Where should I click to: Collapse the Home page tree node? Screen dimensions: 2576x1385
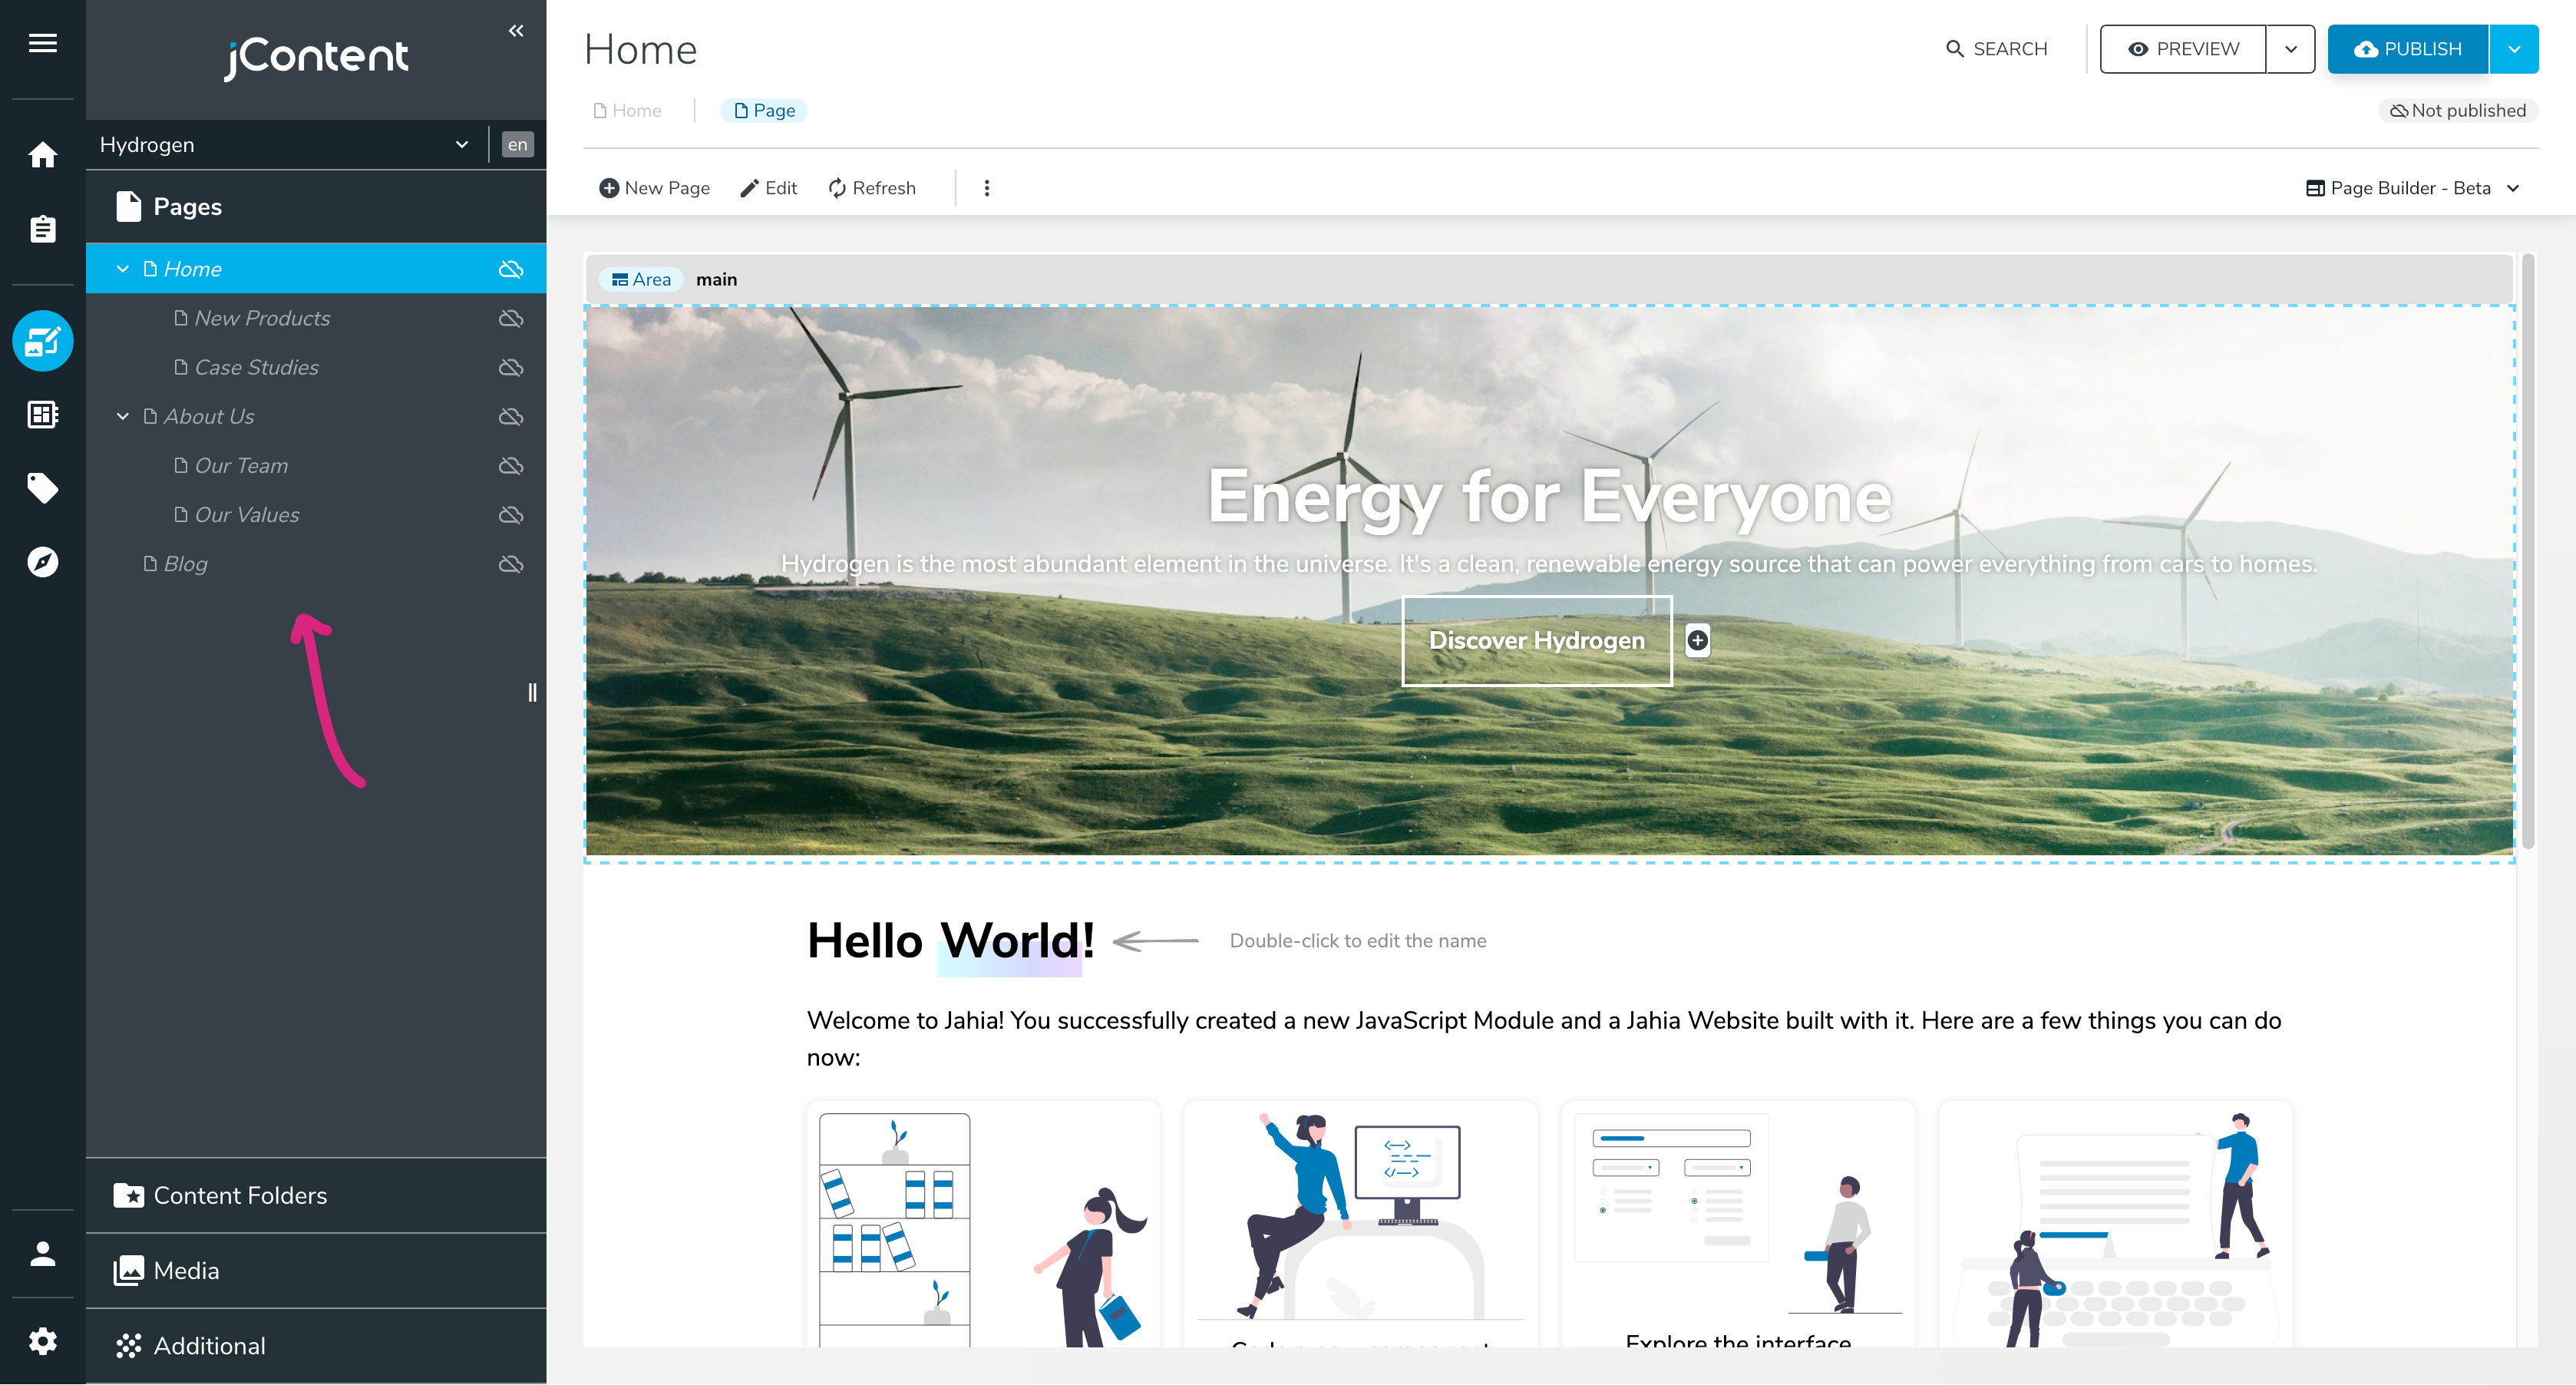(x=123, y=269)
